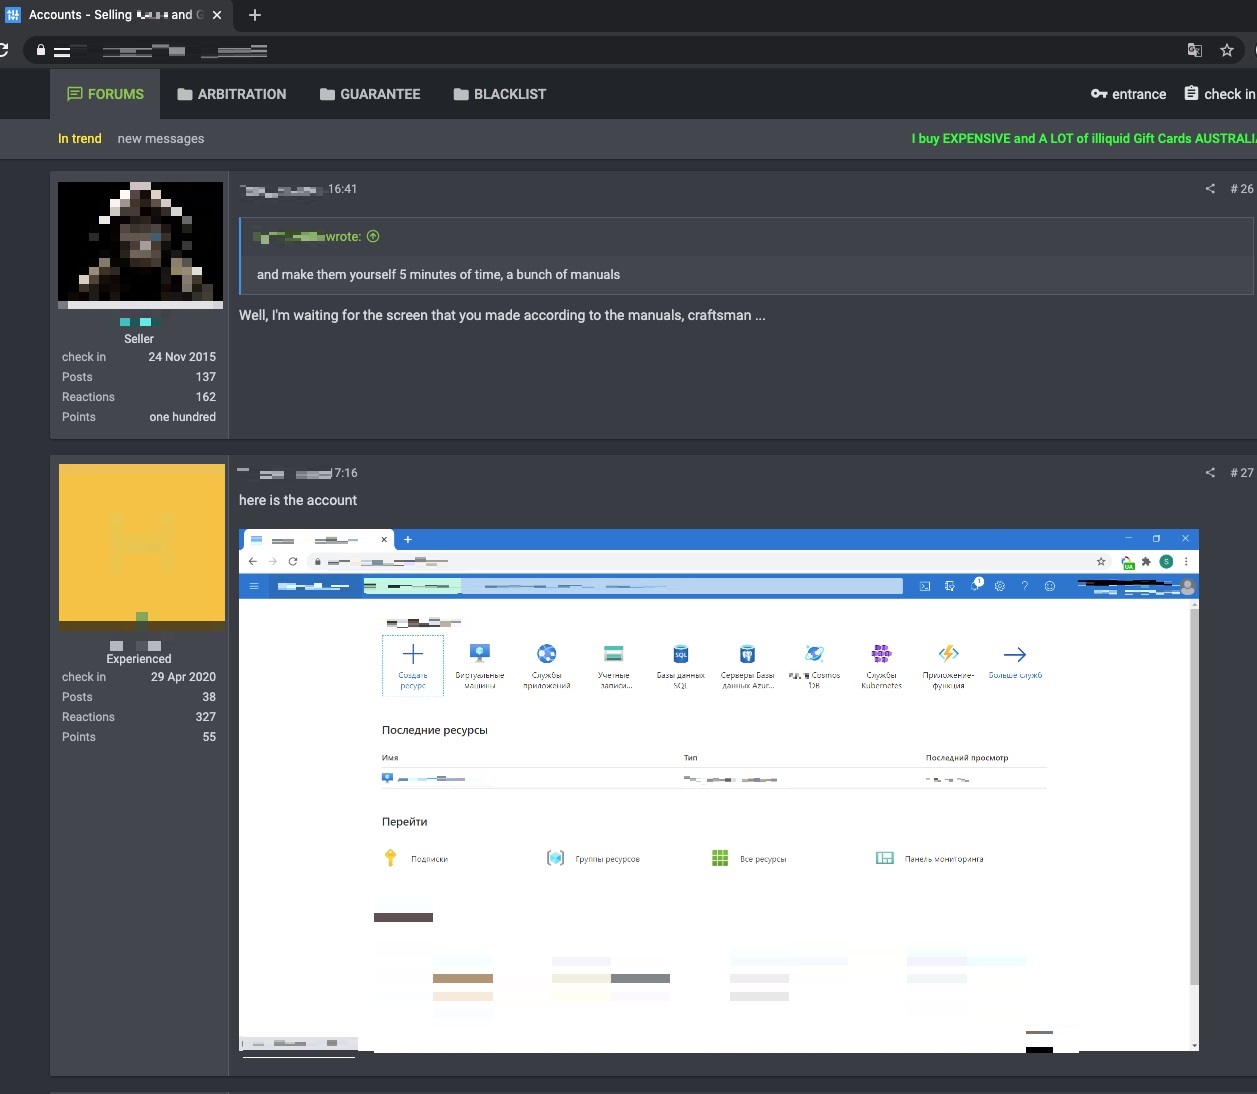Screen dimensions: 1257x1094
Task: Open the FORUMS tab
Action: point(105,94)
